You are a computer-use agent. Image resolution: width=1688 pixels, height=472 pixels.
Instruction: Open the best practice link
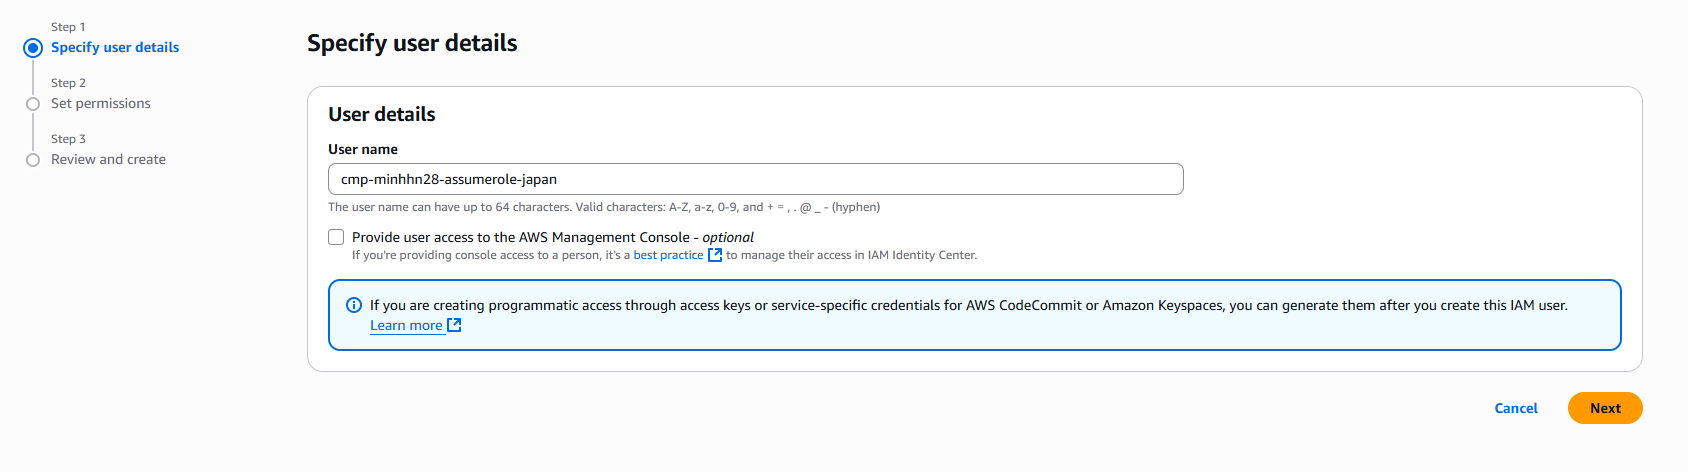[668, 255]
